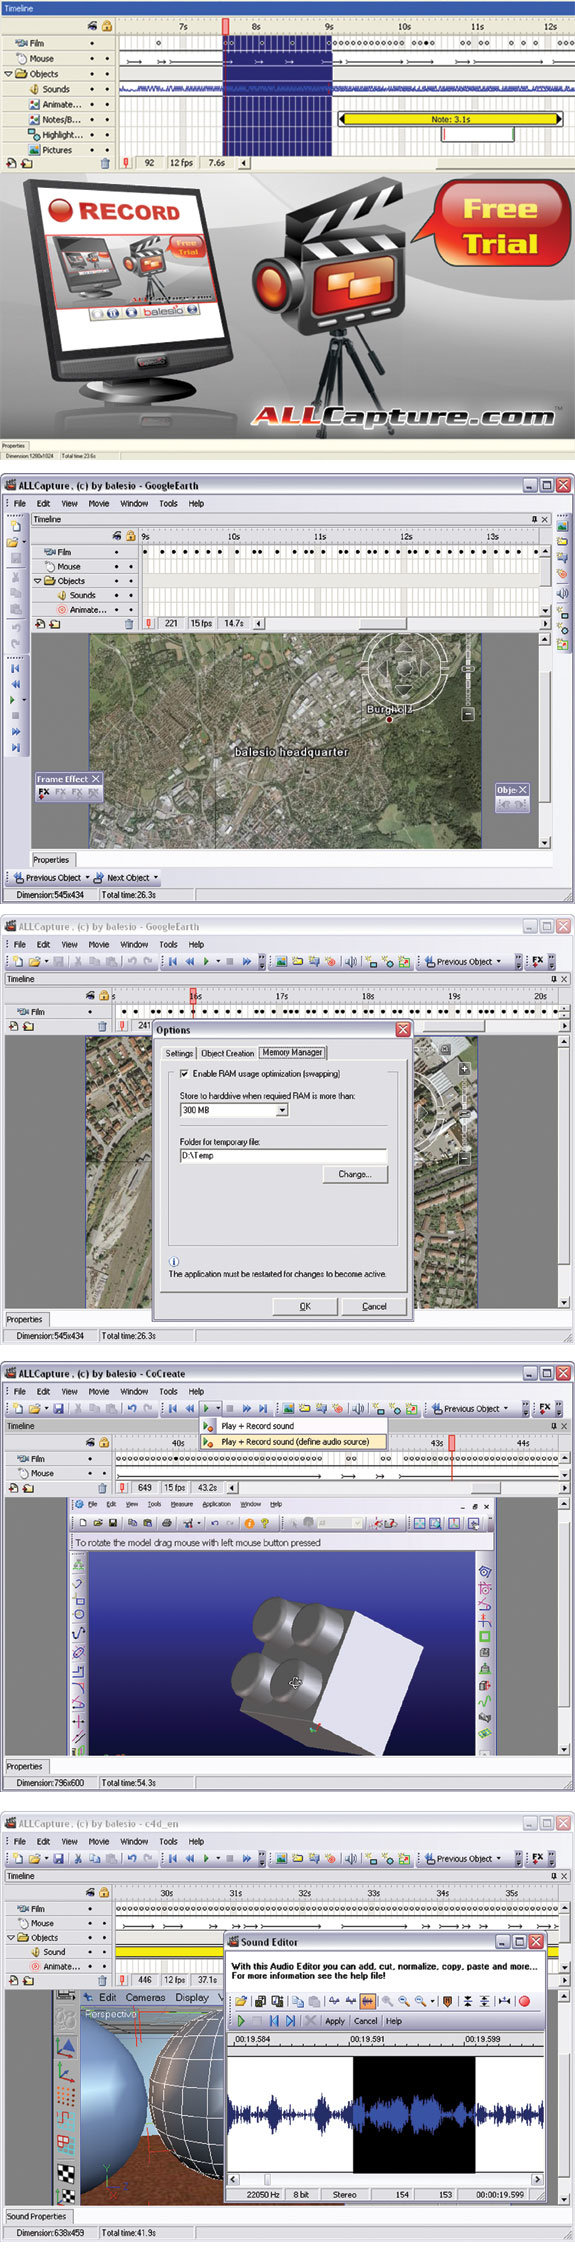Click the jump-to-end icon in balesio headquarter window left toolbar

[15, 747]
